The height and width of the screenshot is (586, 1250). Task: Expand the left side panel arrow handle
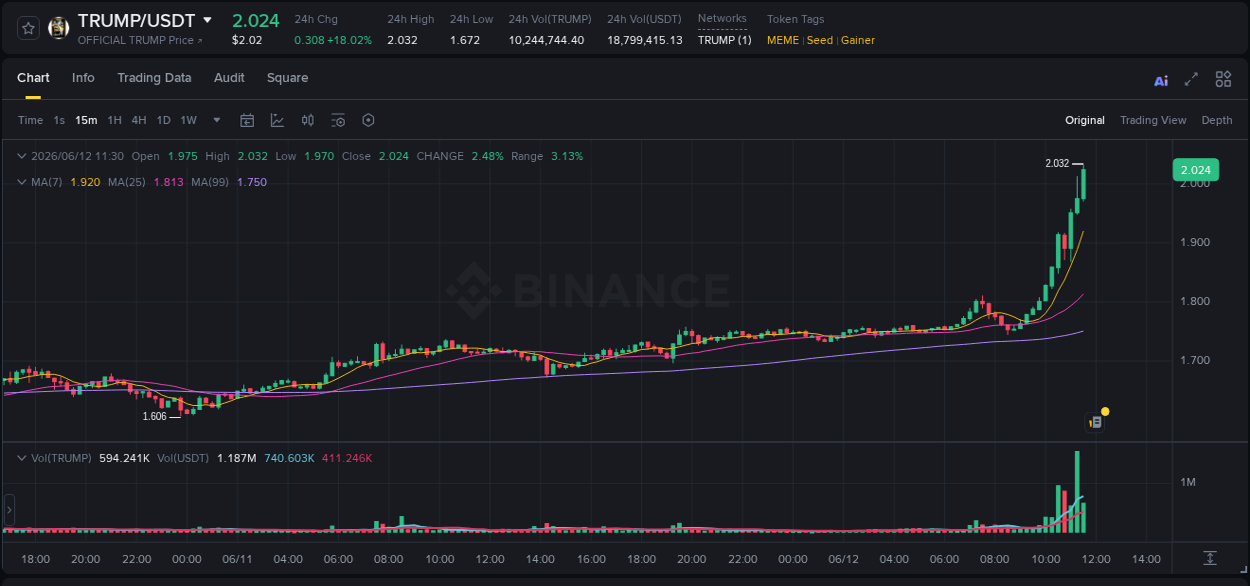(x=9, y=510)
